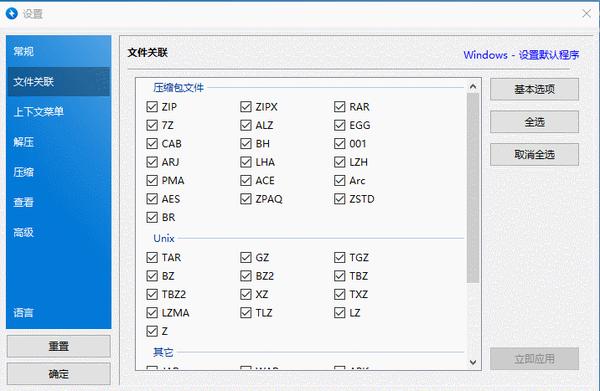The image size is (600, 391).
Task: Toggle the BZ2 checkbox
Action: (x=246, y=276)
